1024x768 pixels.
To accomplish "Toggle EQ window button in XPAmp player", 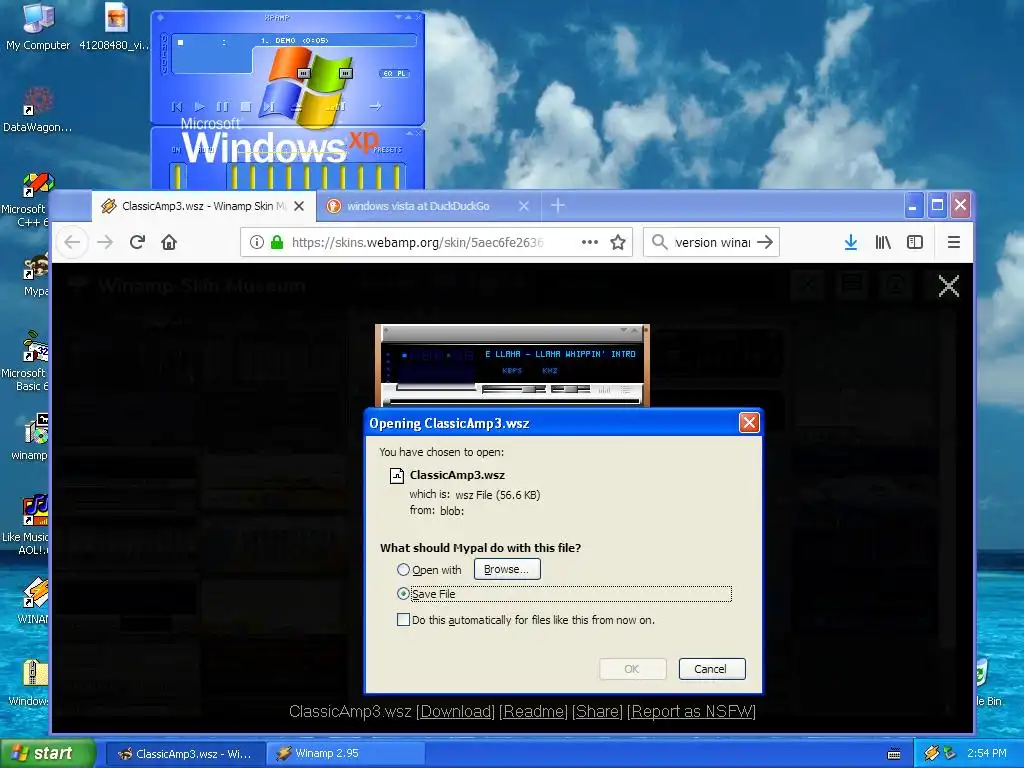I will click(x=388, y=73).
